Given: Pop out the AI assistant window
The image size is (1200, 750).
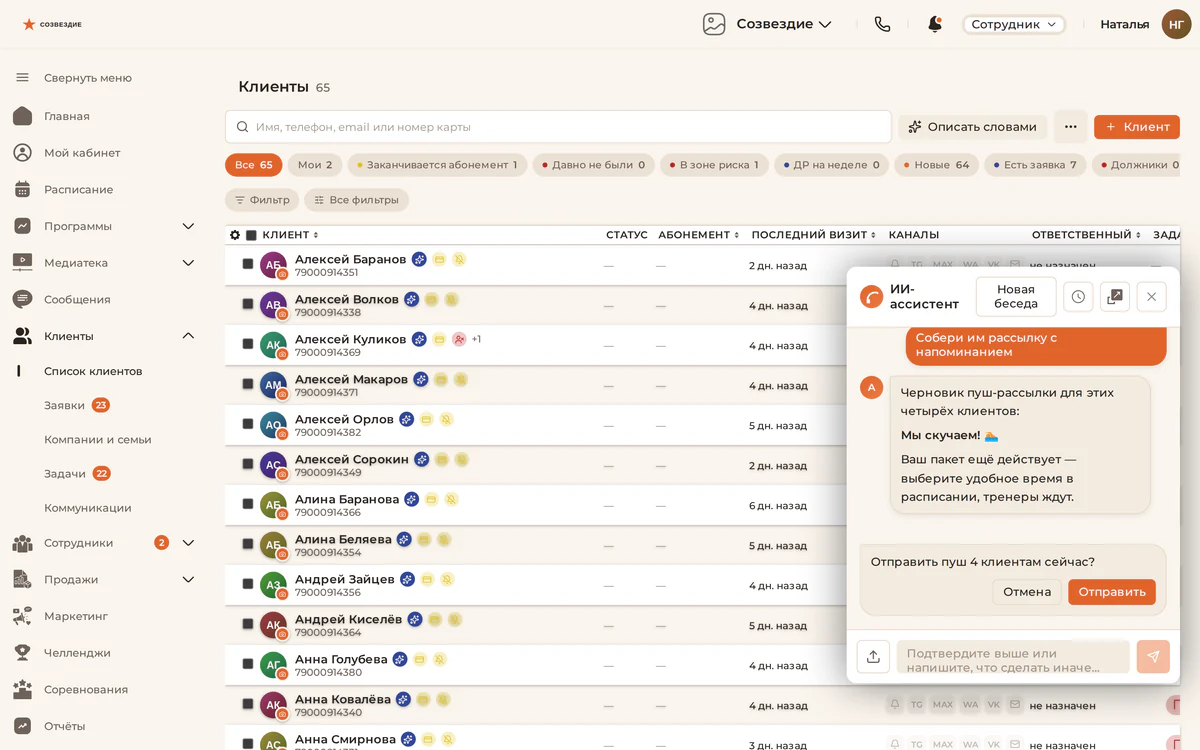Looking at the screenshot, I should [1115, 297].
